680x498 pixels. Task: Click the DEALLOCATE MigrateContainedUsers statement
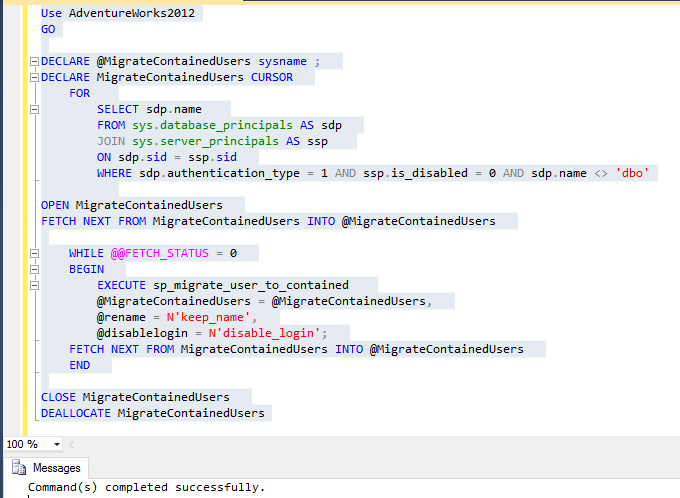pos(153,413)
